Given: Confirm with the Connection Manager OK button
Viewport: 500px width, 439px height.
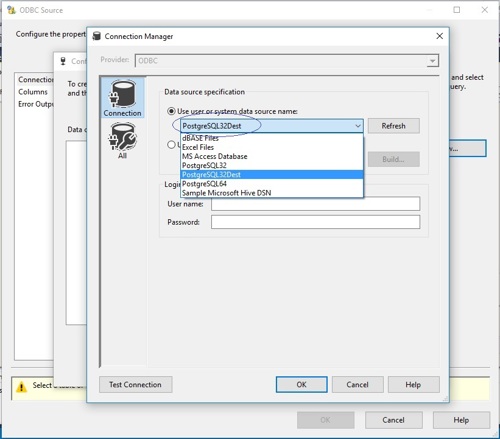Looking at the screenshot, I should [x=302, y=385].
